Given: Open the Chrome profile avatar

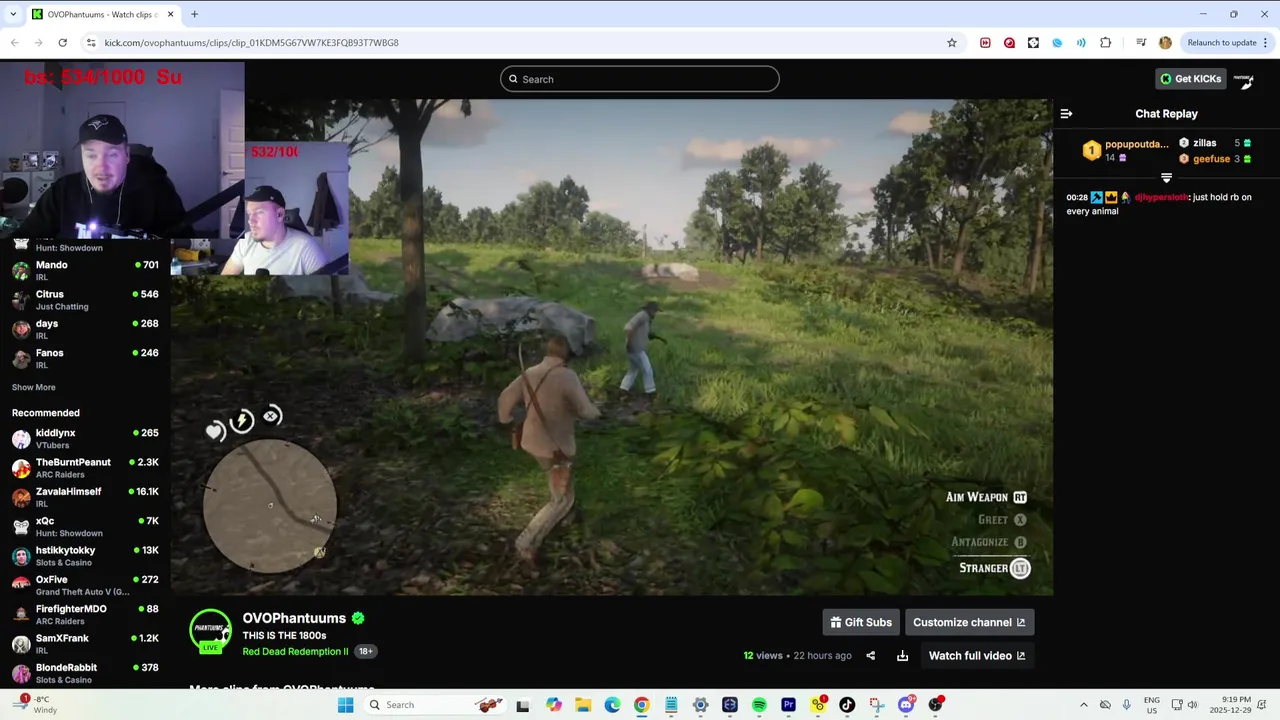Looking at the screenshot, I should [1165, 42].
